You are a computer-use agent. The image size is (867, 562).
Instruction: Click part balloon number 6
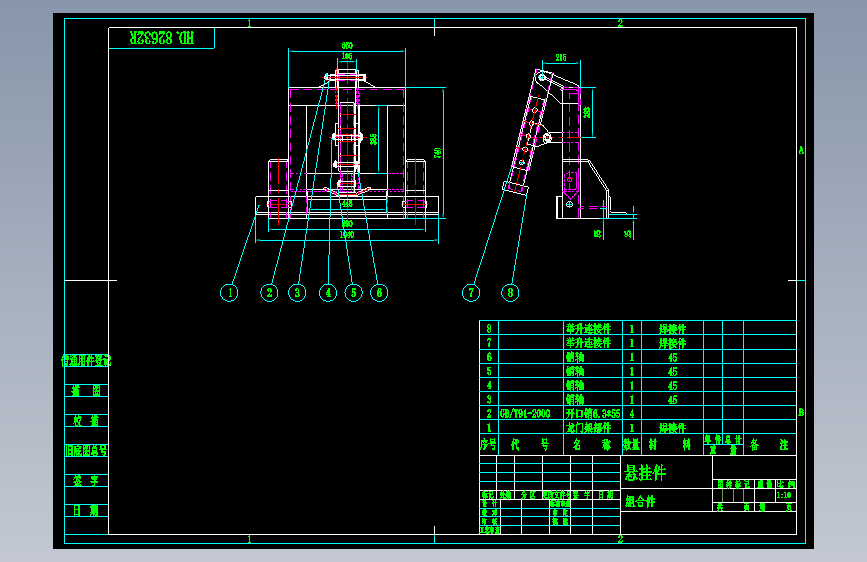(379, 293)
